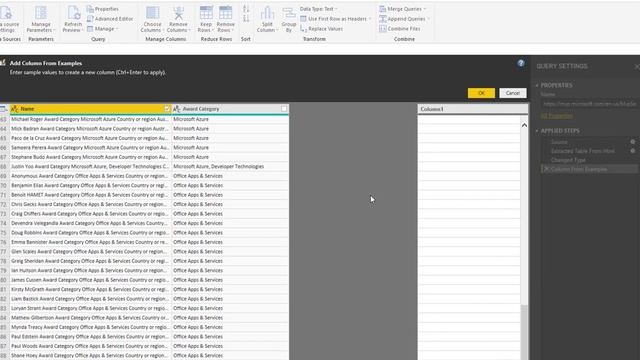Image resolution: width=640 pixels, height=360 pixels.
Task: Click the Split Column icon
Action: pyautogui.click(x=267, y=13)
